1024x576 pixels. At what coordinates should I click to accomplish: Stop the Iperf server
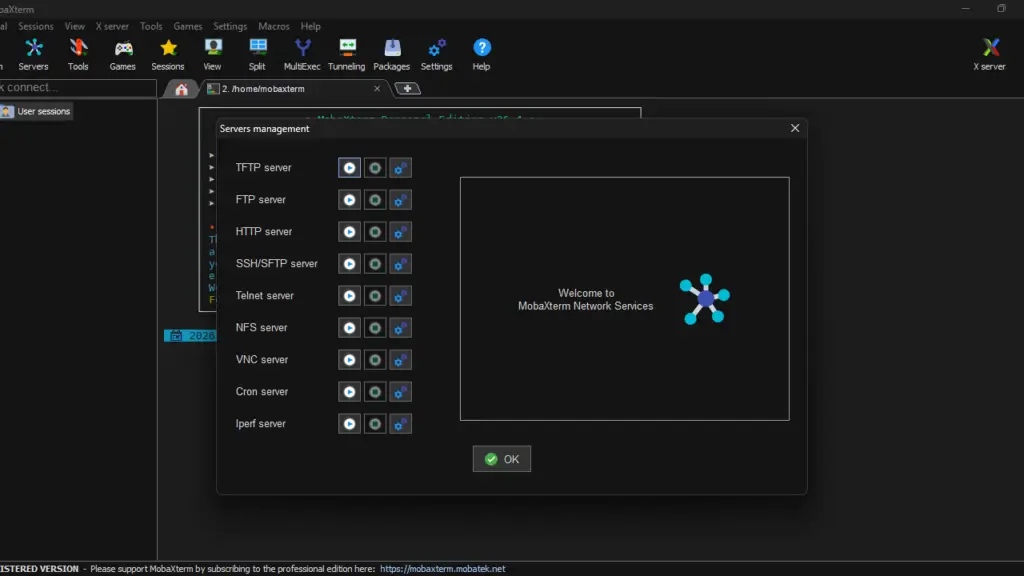[x=375, y=424]
